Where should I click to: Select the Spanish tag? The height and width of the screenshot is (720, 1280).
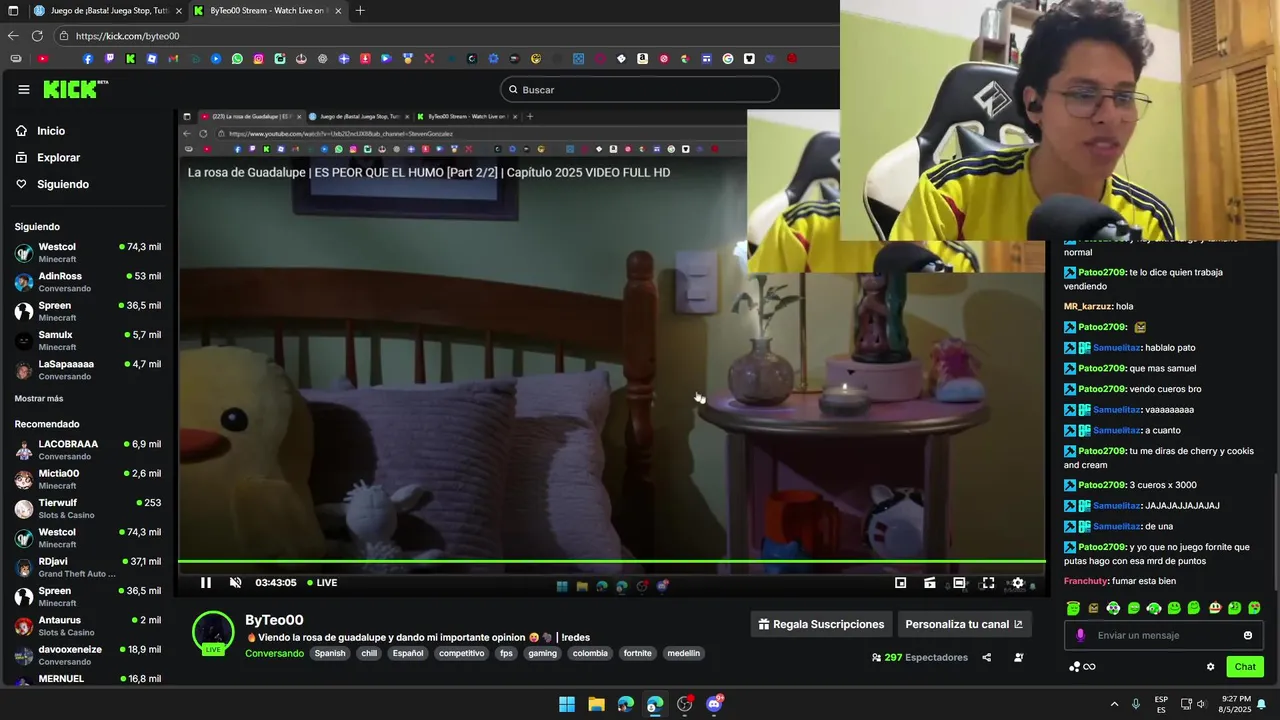330,653
